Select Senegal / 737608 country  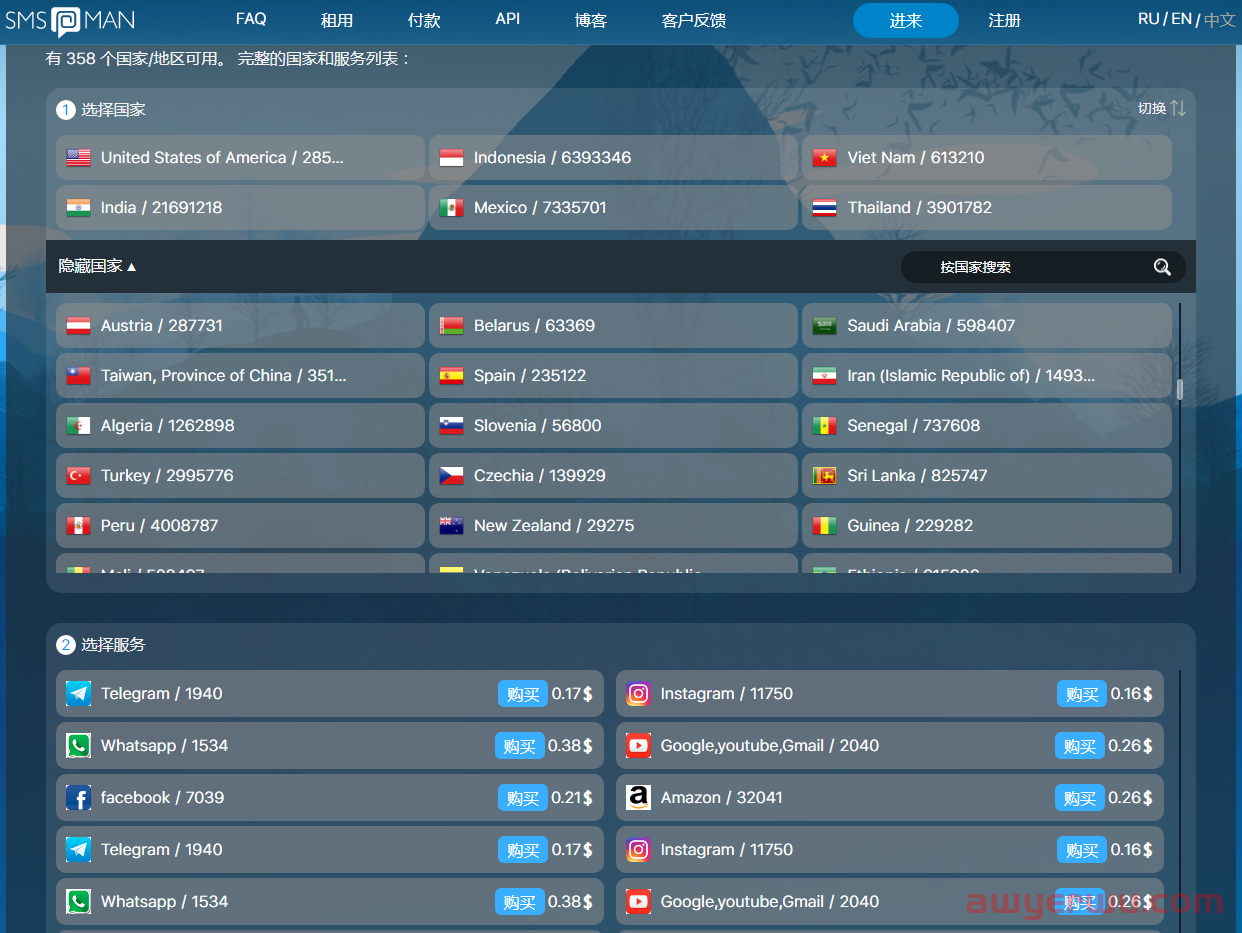[x=986, y=426]
